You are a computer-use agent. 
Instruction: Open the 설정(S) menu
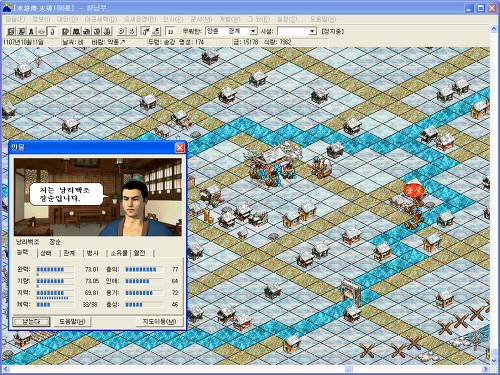click(x=289, y=19)
